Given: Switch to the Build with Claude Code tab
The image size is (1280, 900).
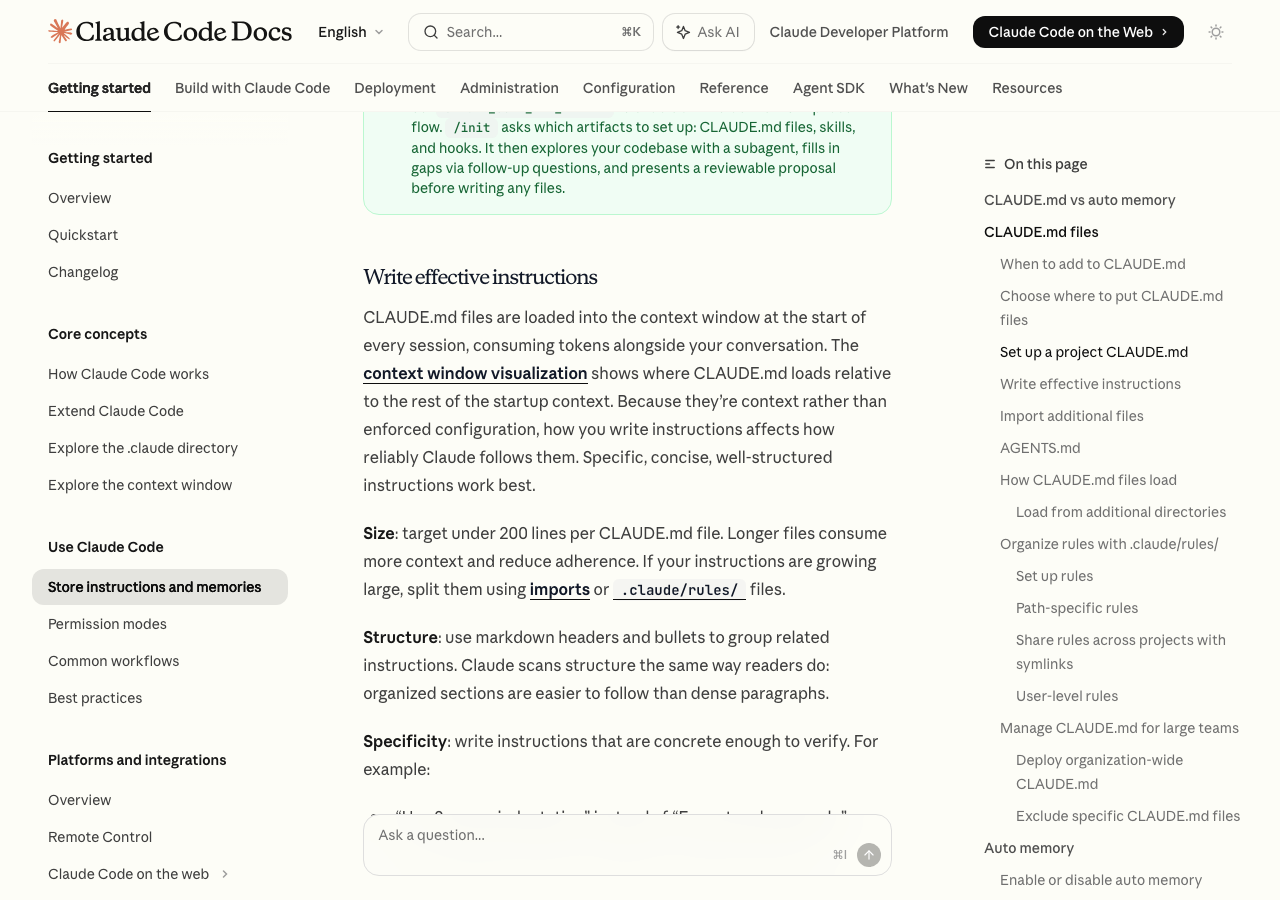Looking at the screenshot, I should [252, 88].
